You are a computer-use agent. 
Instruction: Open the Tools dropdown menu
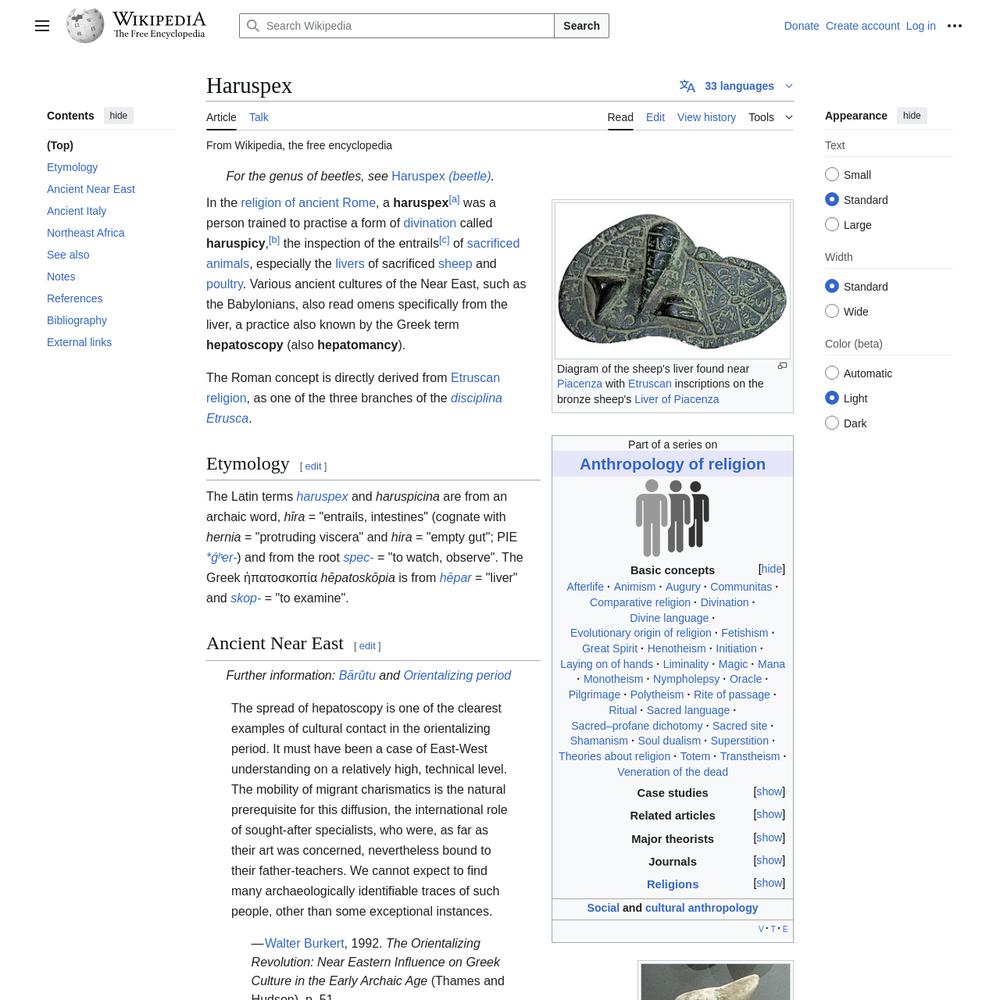(770, 117)
